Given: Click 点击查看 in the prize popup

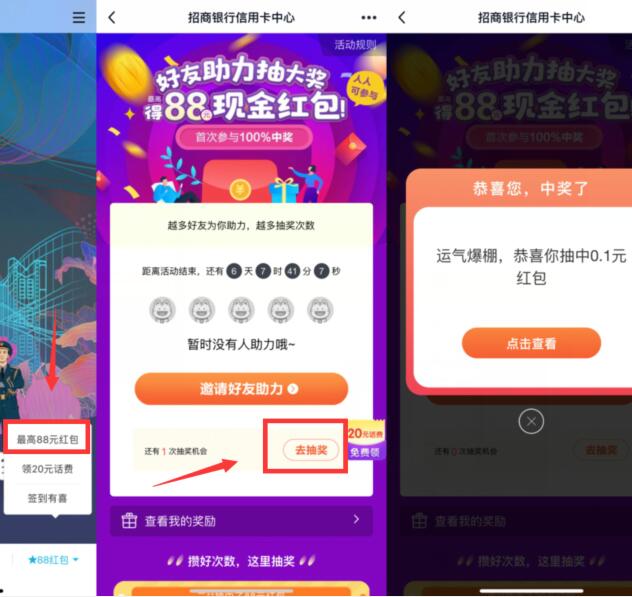Looking at the screenshot, I should pyautogui.click(x=531, y=343).
